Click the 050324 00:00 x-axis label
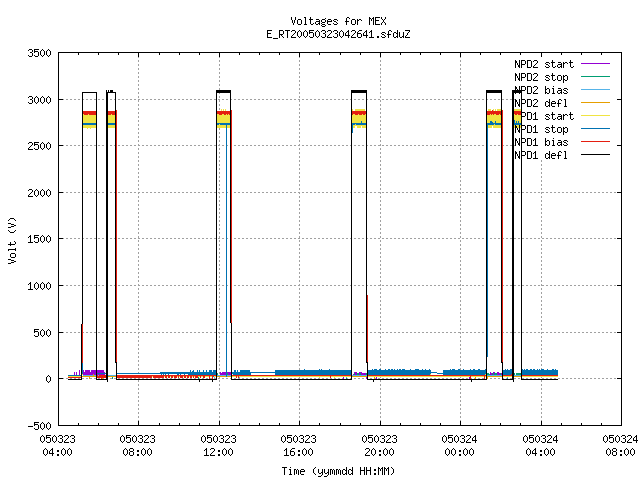640x480 pixels. tap(459, 446)
